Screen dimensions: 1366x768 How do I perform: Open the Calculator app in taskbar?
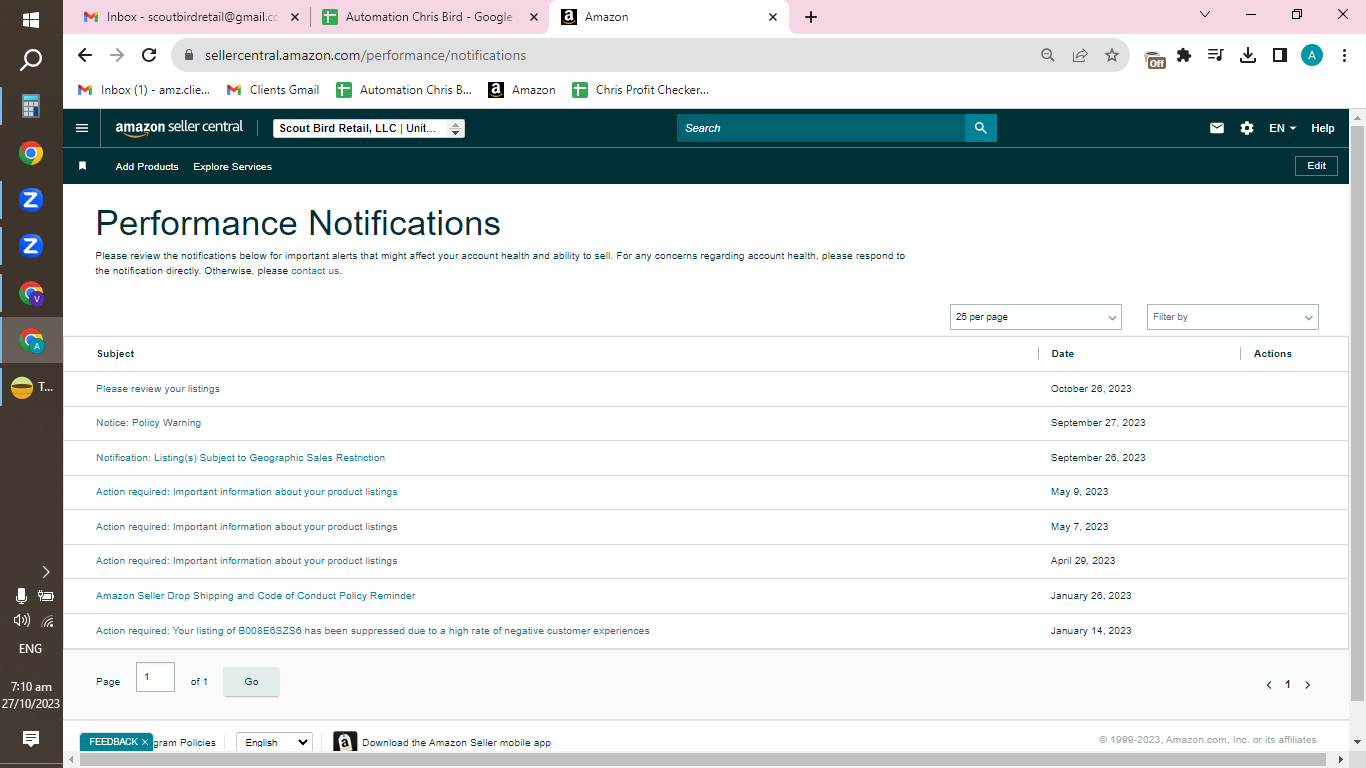[x=31, y=106]
